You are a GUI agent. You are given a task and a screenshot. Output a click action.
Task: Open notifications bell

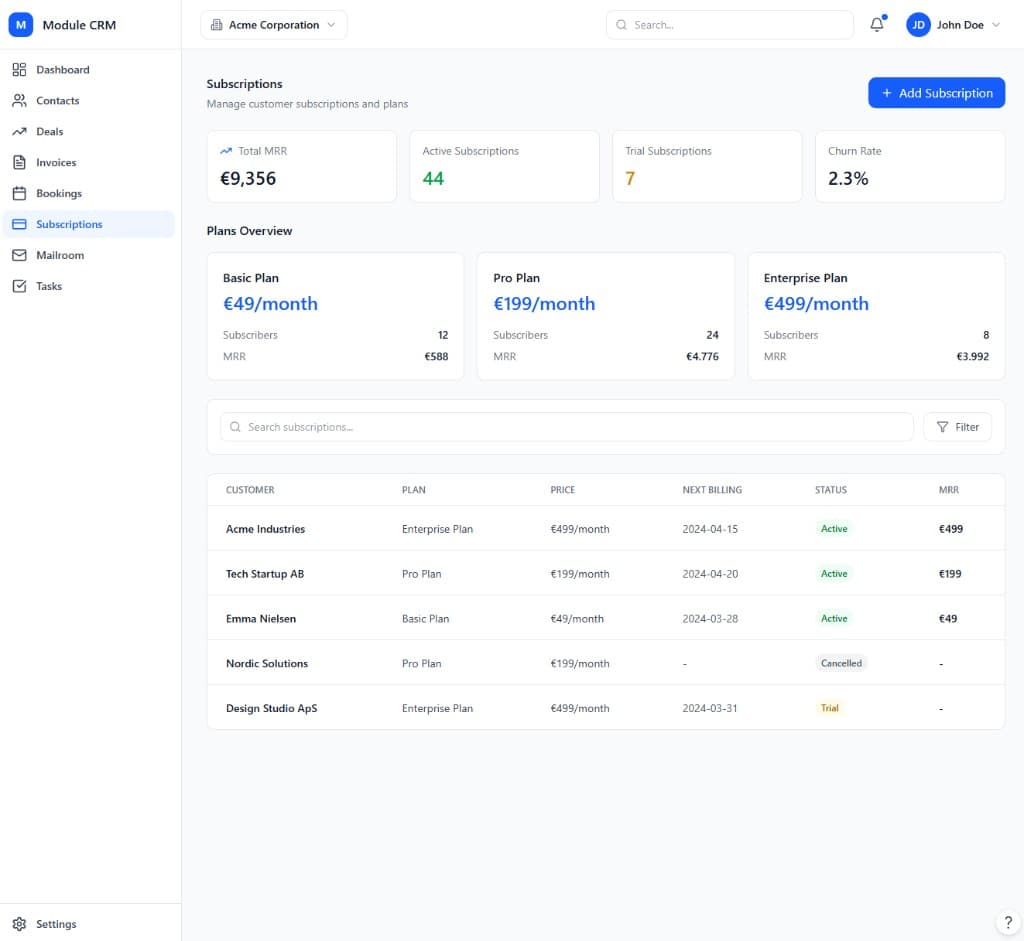coord(877,25)
